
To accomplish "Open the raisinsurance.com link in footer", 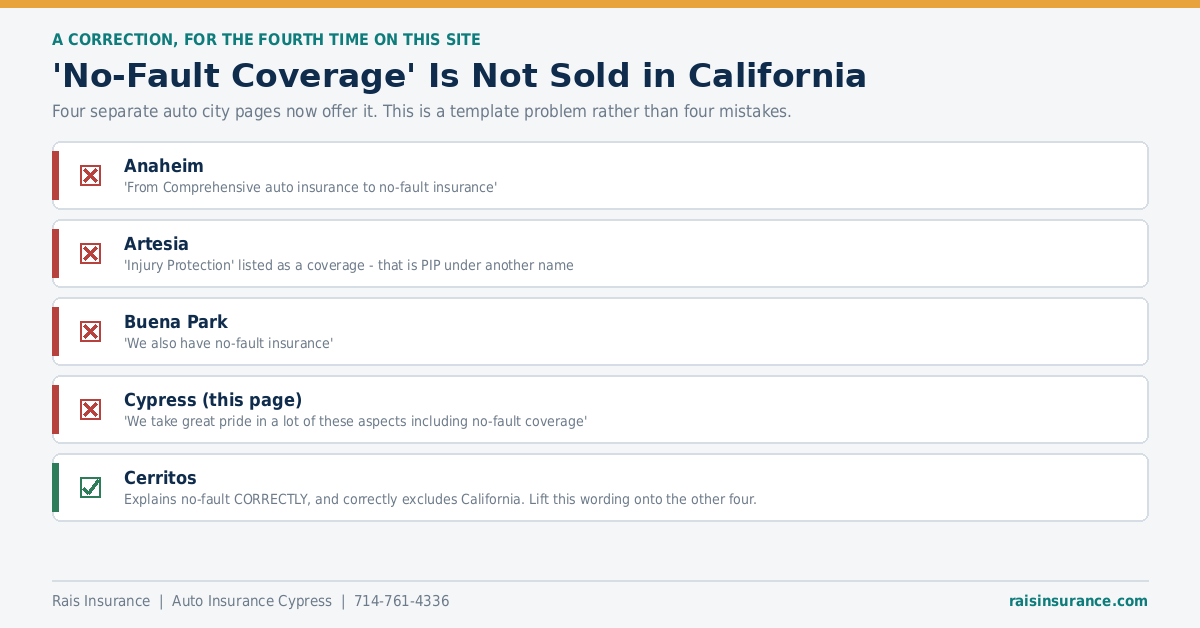I will [1078, 601].
